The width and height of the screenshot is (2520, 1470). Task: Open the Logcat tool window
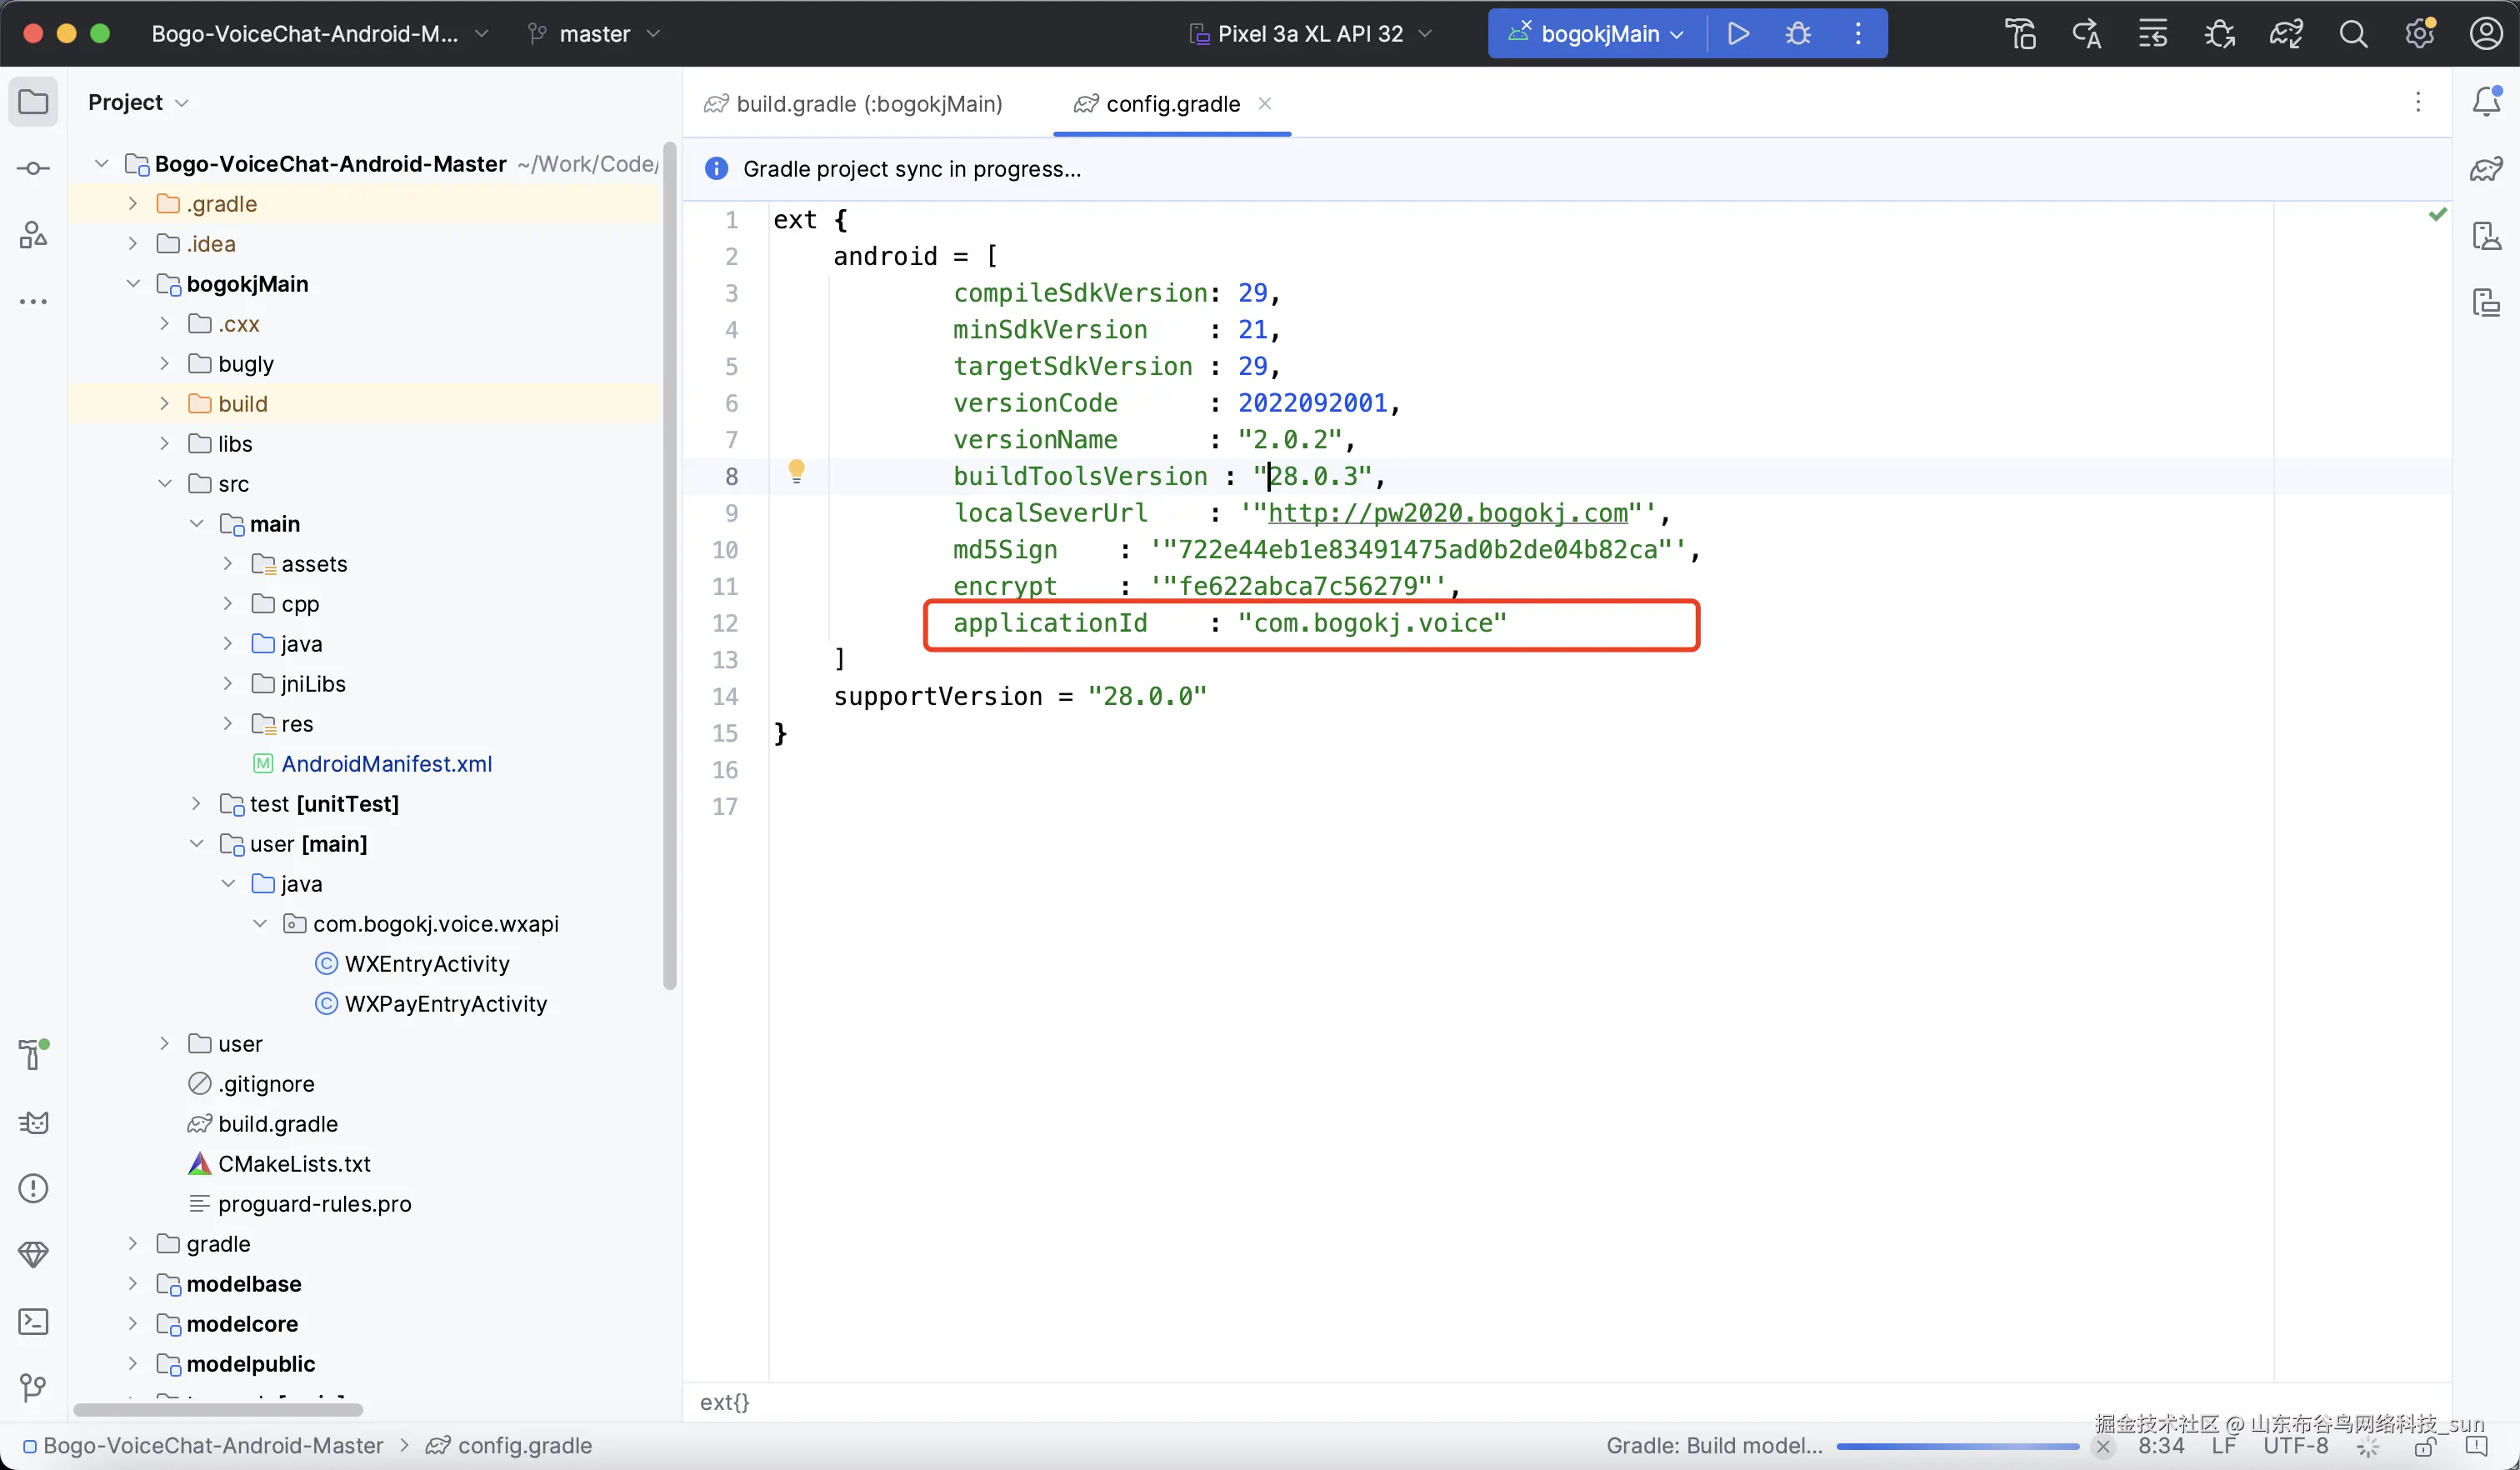pos(33,1122)
